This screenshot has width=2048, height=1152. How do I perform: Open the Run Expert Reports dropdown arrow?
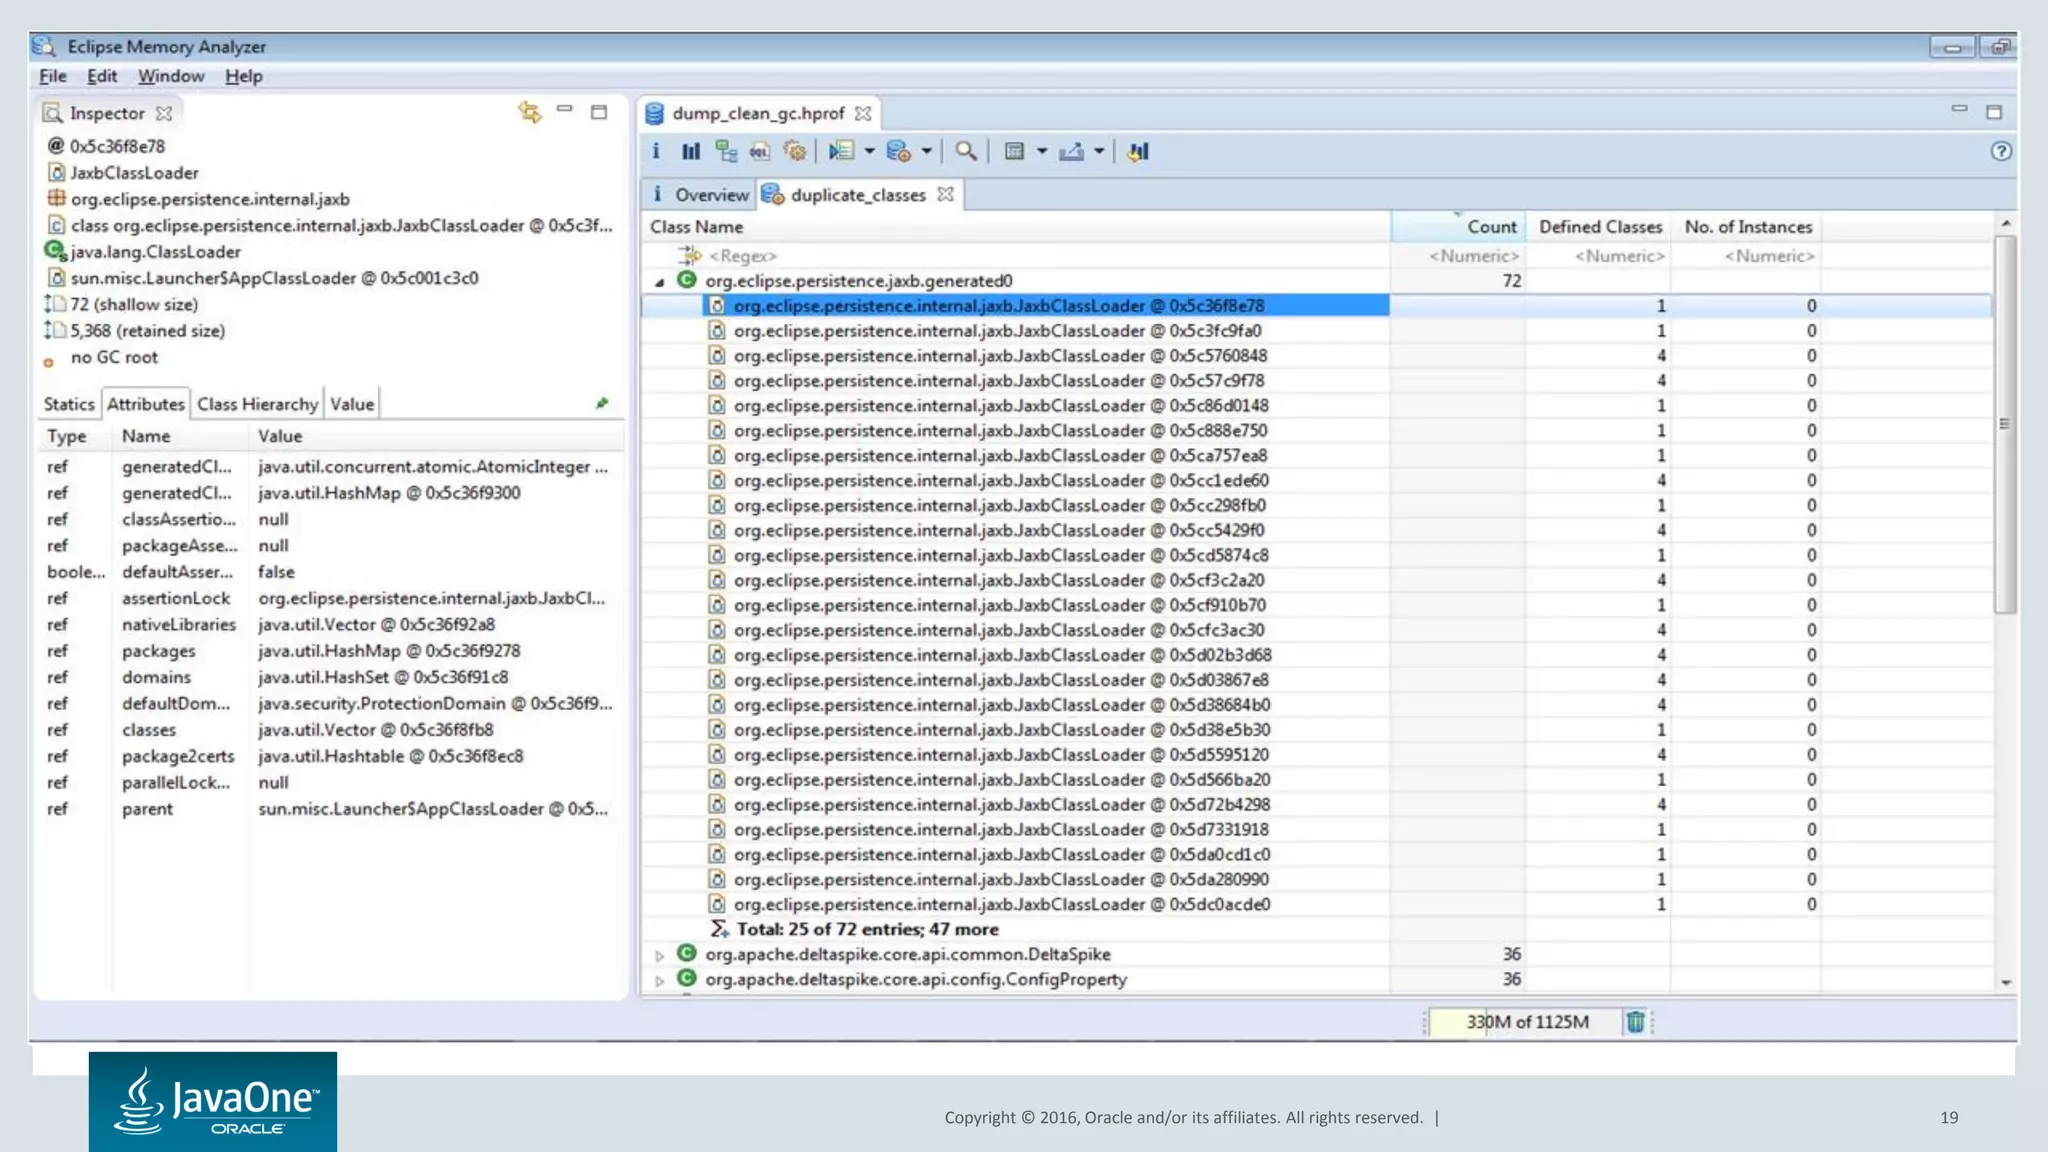(x=869, y=152)
